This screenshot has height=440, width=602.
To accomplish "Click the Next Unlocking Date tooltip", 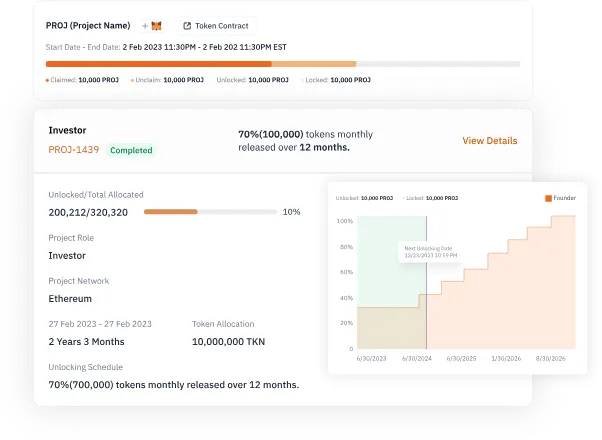I will [431, 252].
